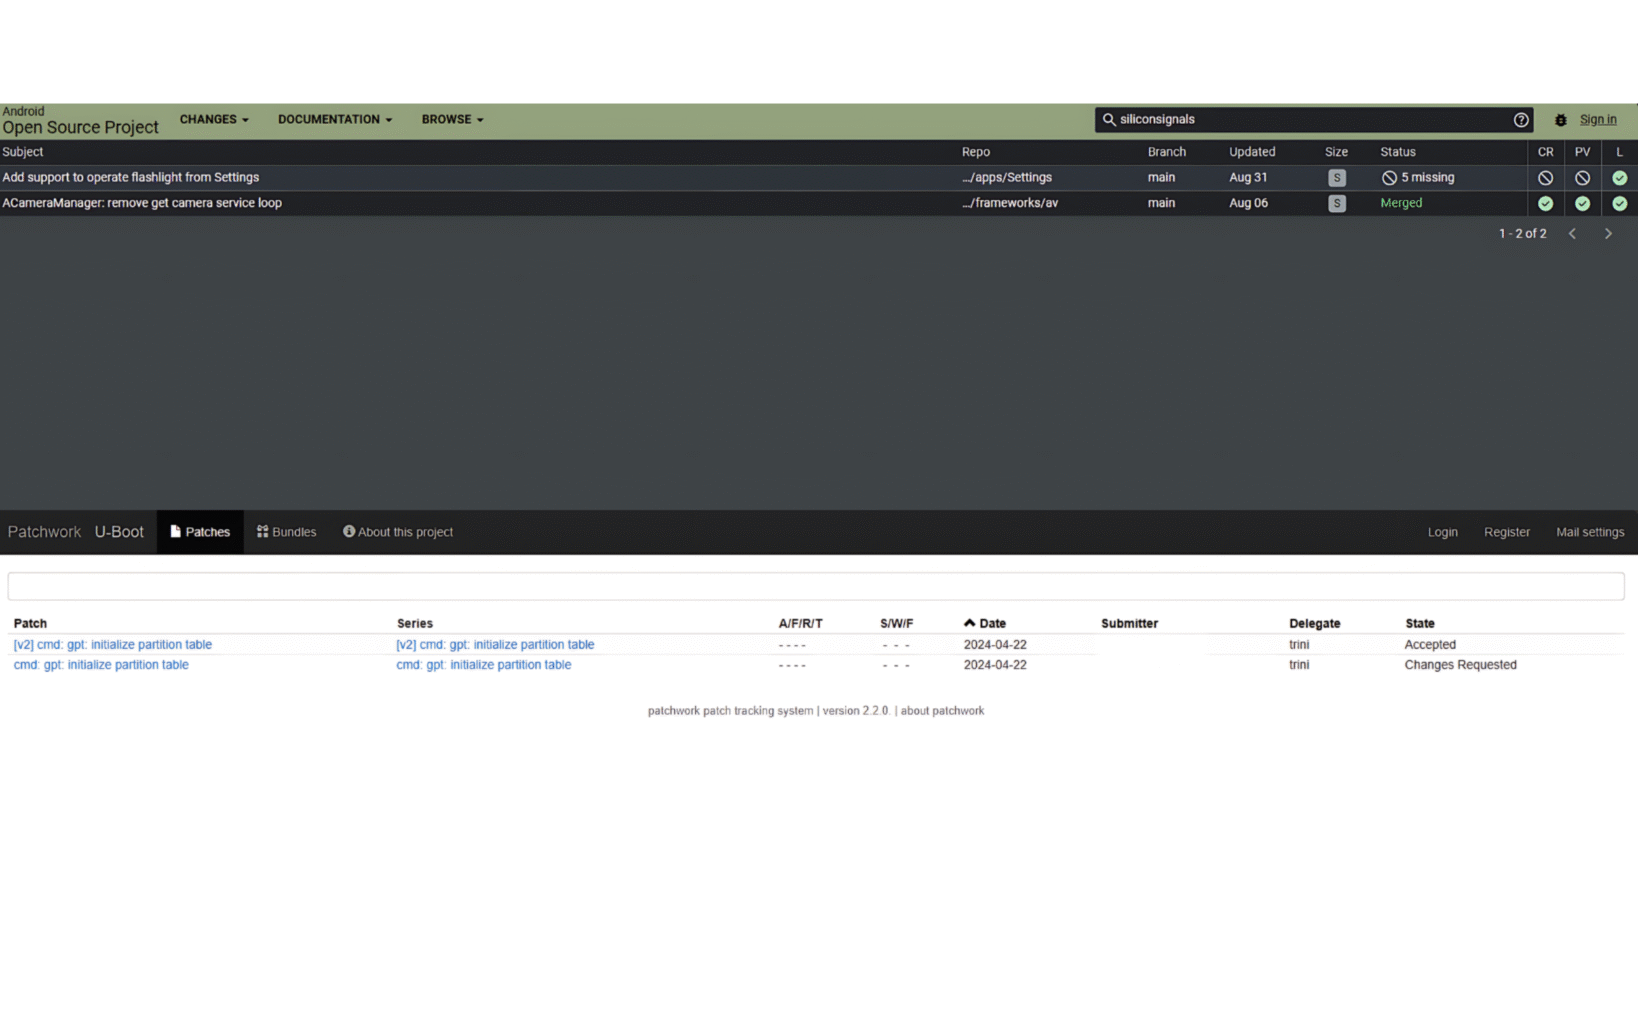
Task: Click the Login menu item
Action: click(x=1442, y=532)
